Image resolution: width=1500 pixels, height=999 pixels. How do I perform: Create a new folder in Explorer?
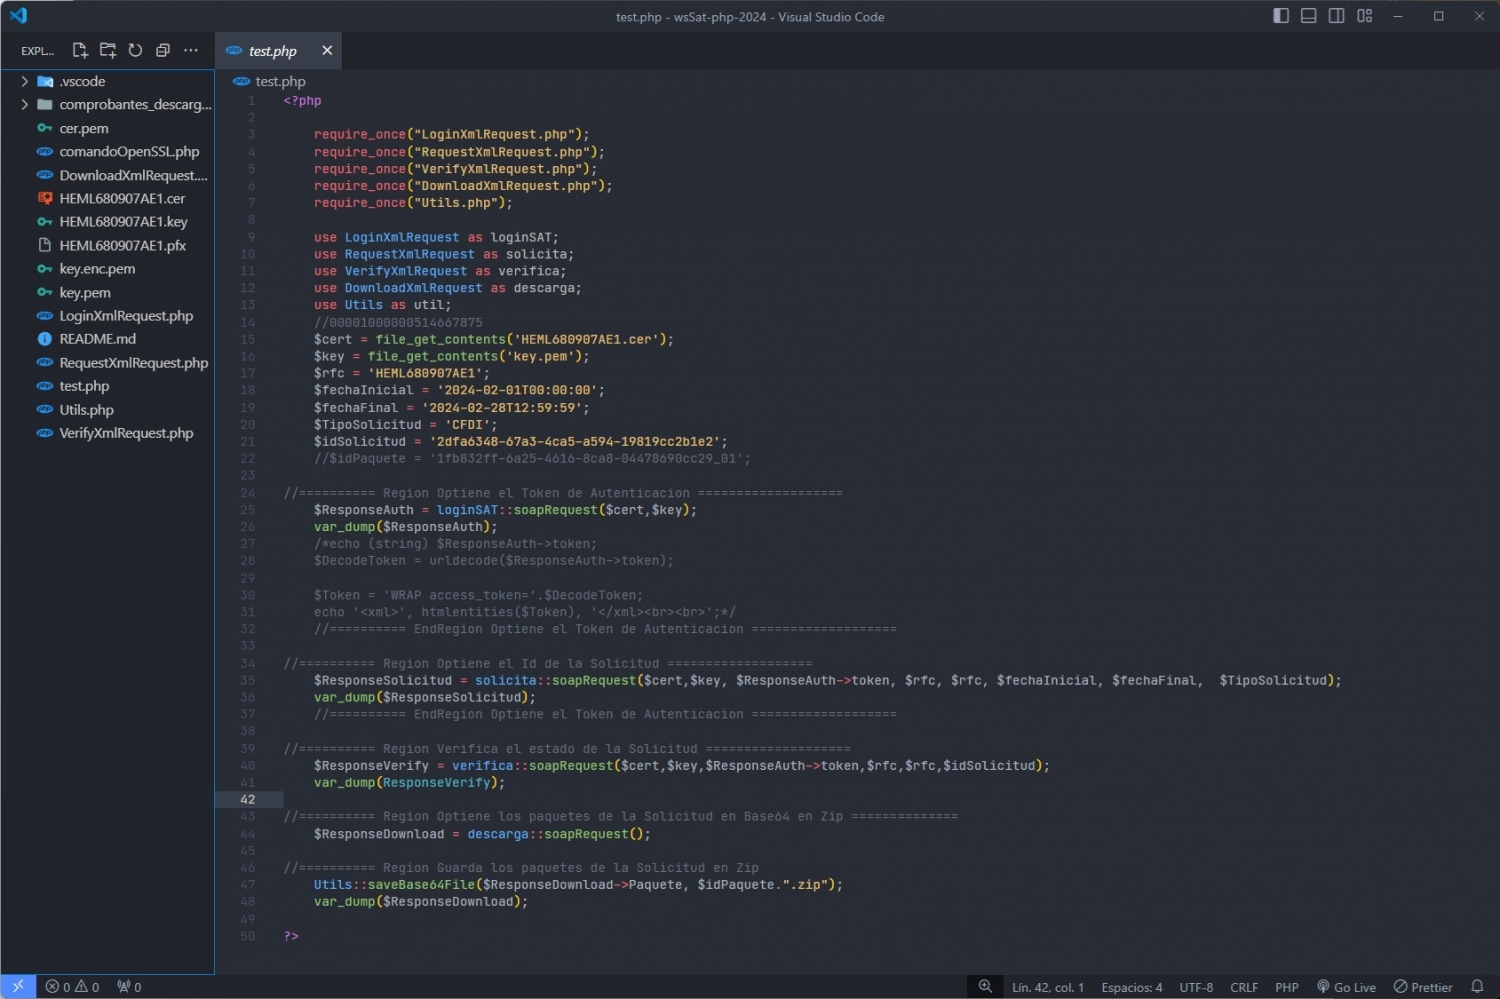pos(108,50)
